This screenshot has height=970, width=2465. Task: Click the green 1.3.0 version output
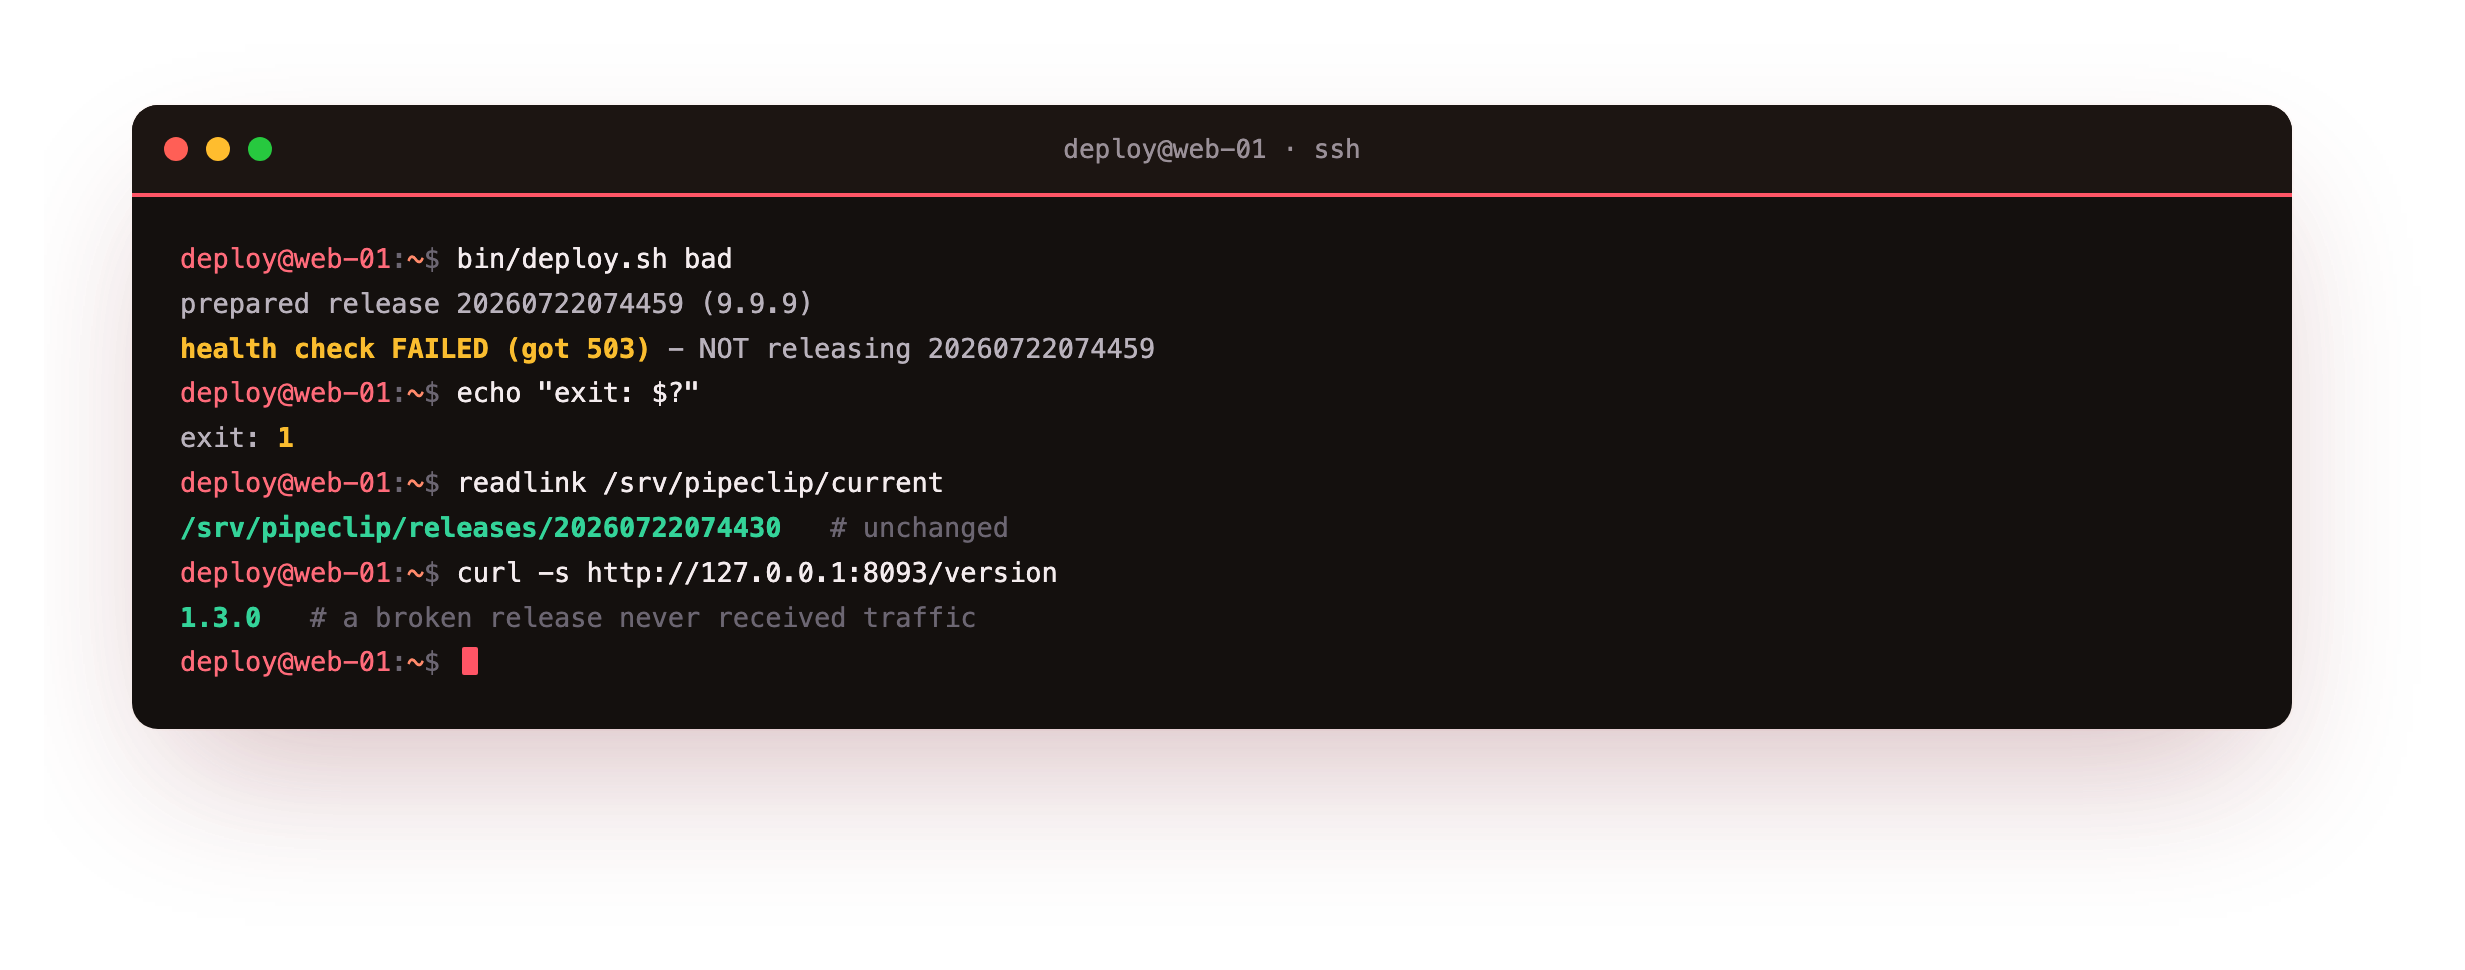pyautogui.click(x=220, y=618)
